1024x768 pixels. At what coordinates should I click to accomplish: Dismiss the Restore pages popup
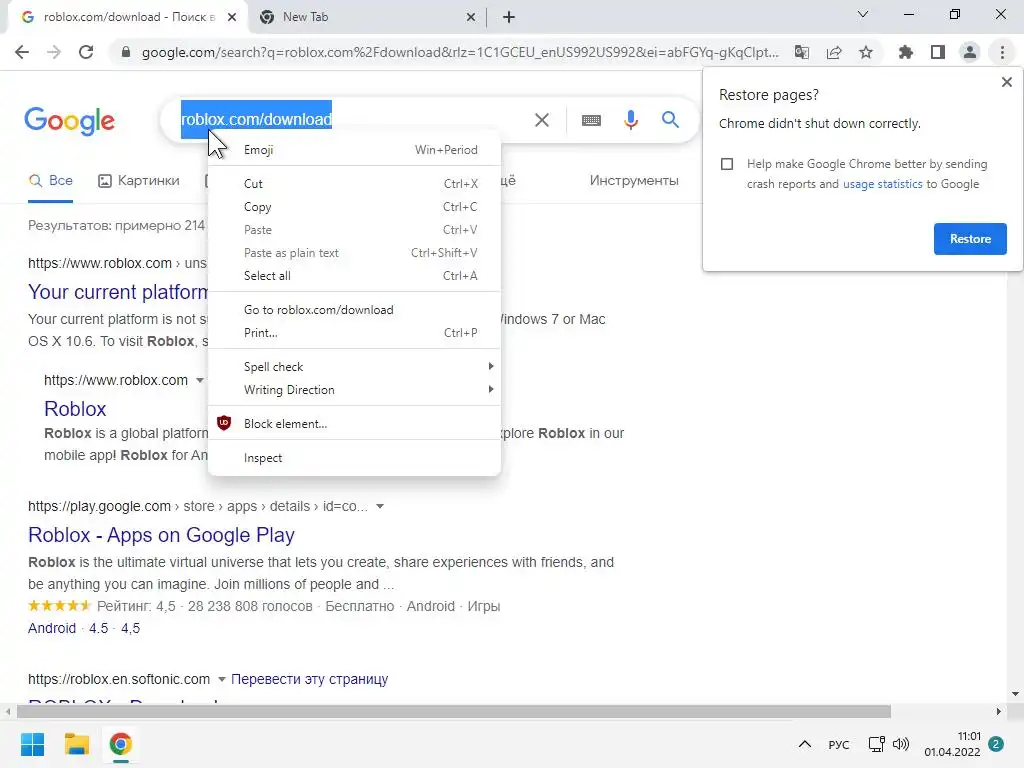1006,82
